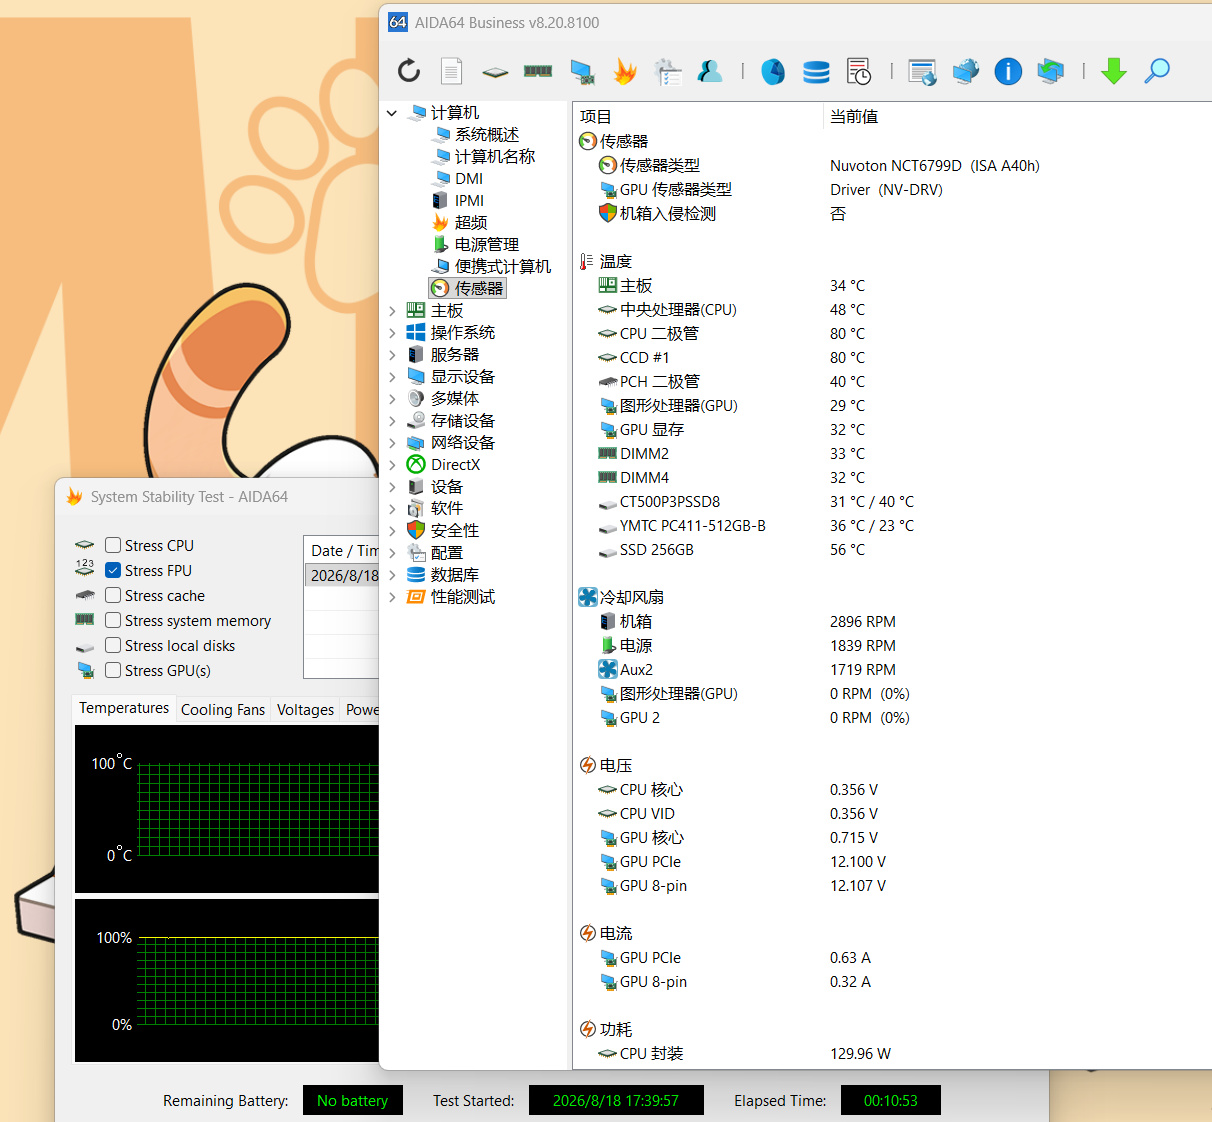The height and width of the screenshot is (1122, 1212).
Task: Expand the 主板 tree node
Action: [392, 311]
